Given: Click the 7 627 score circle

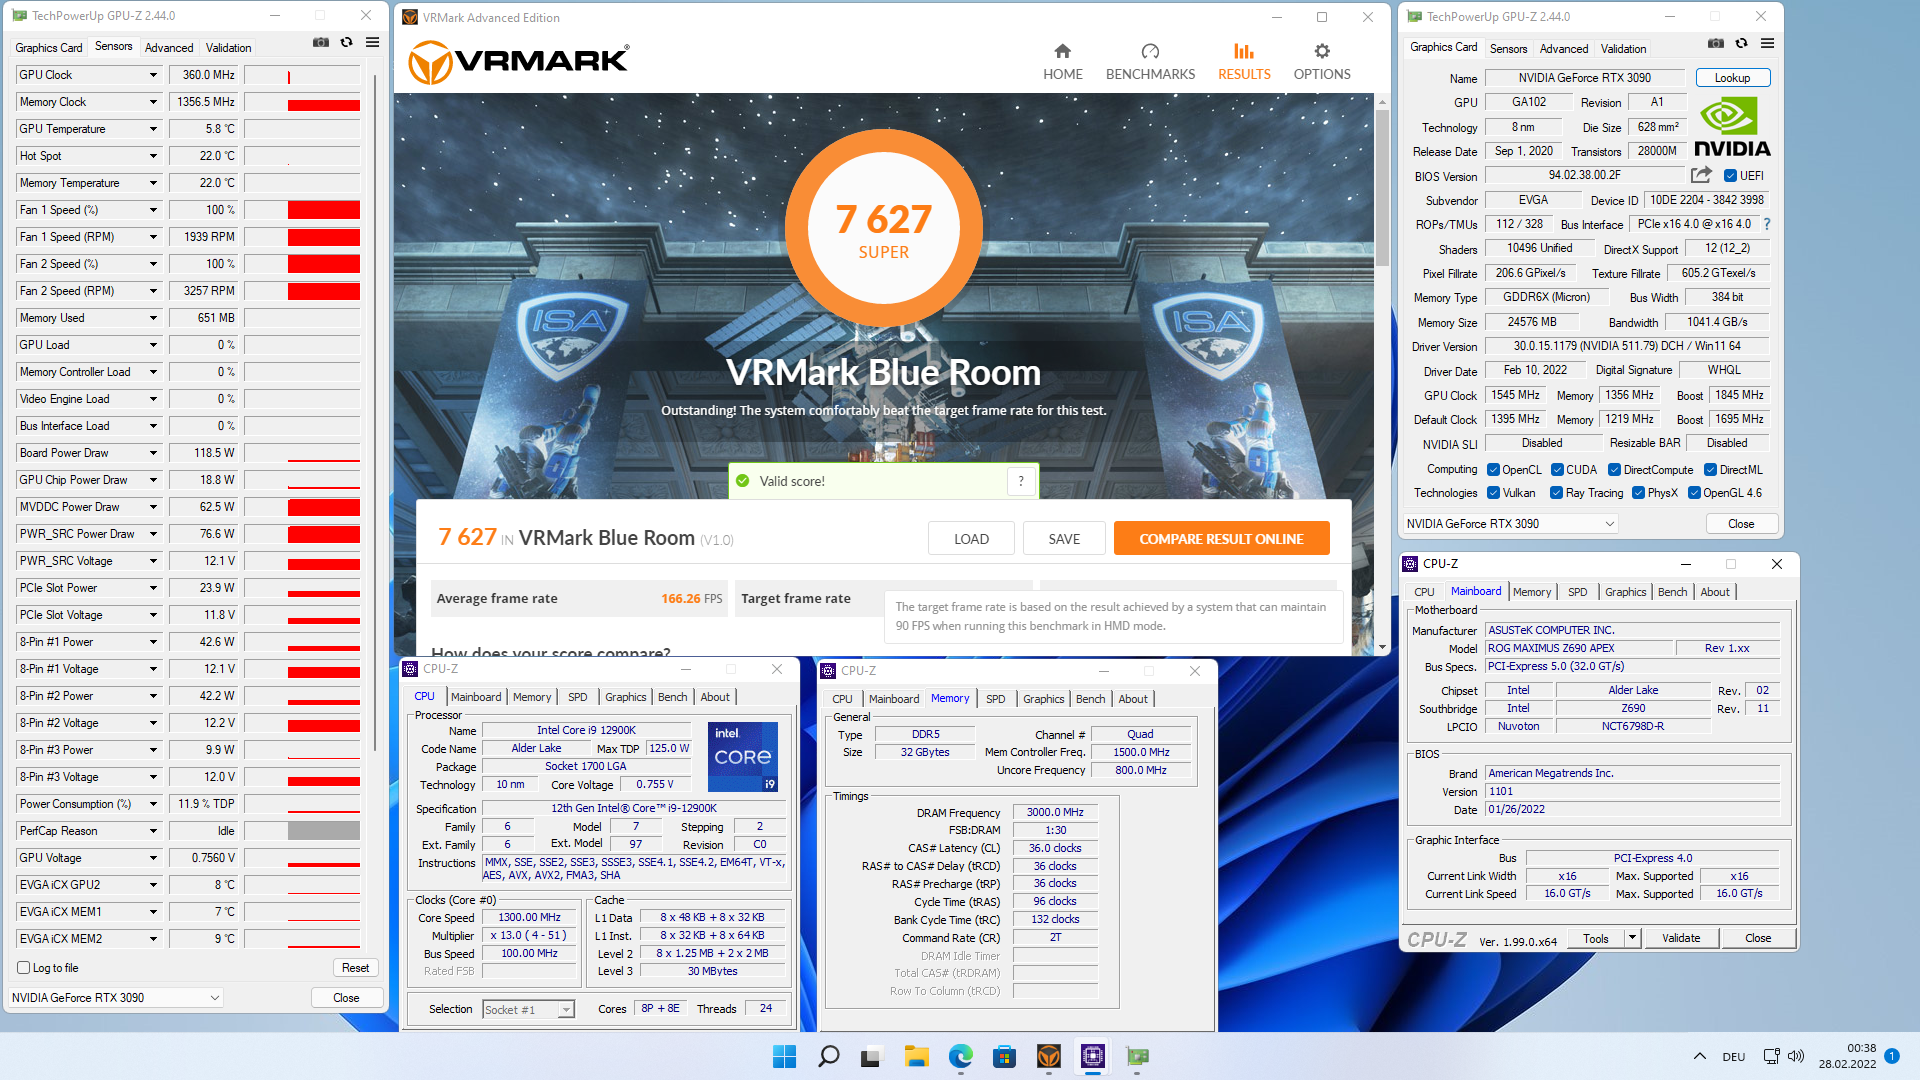Looking at the screenshot, I should point(884,227).
